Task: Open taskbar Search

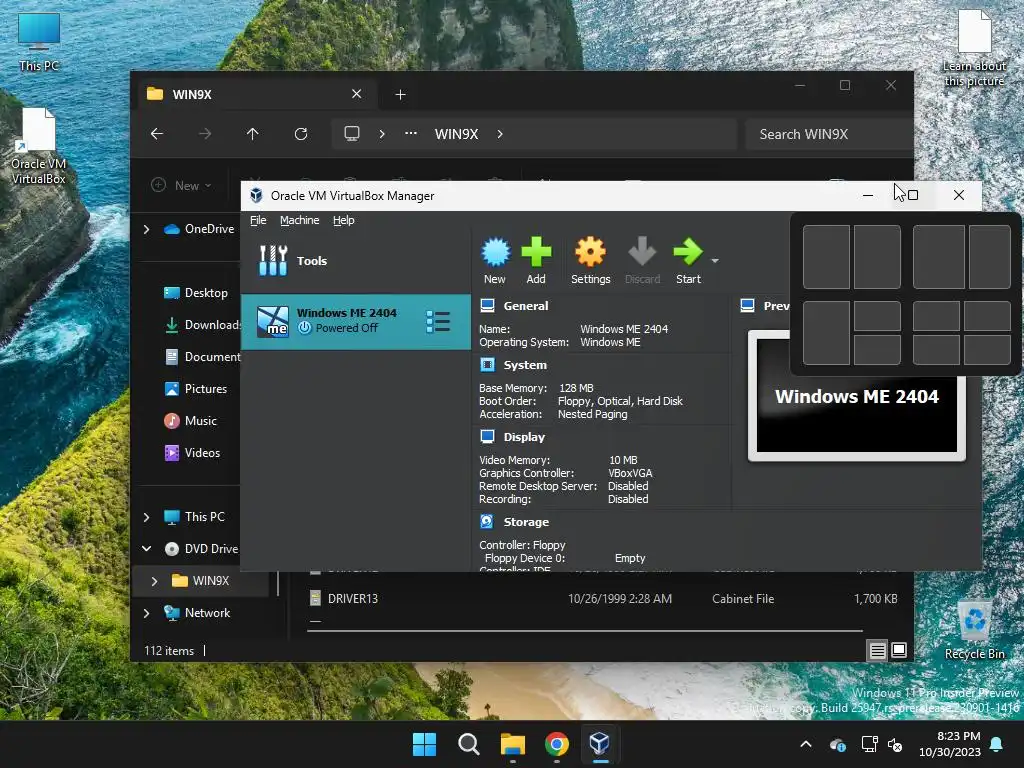Action: tap(468, 744)
